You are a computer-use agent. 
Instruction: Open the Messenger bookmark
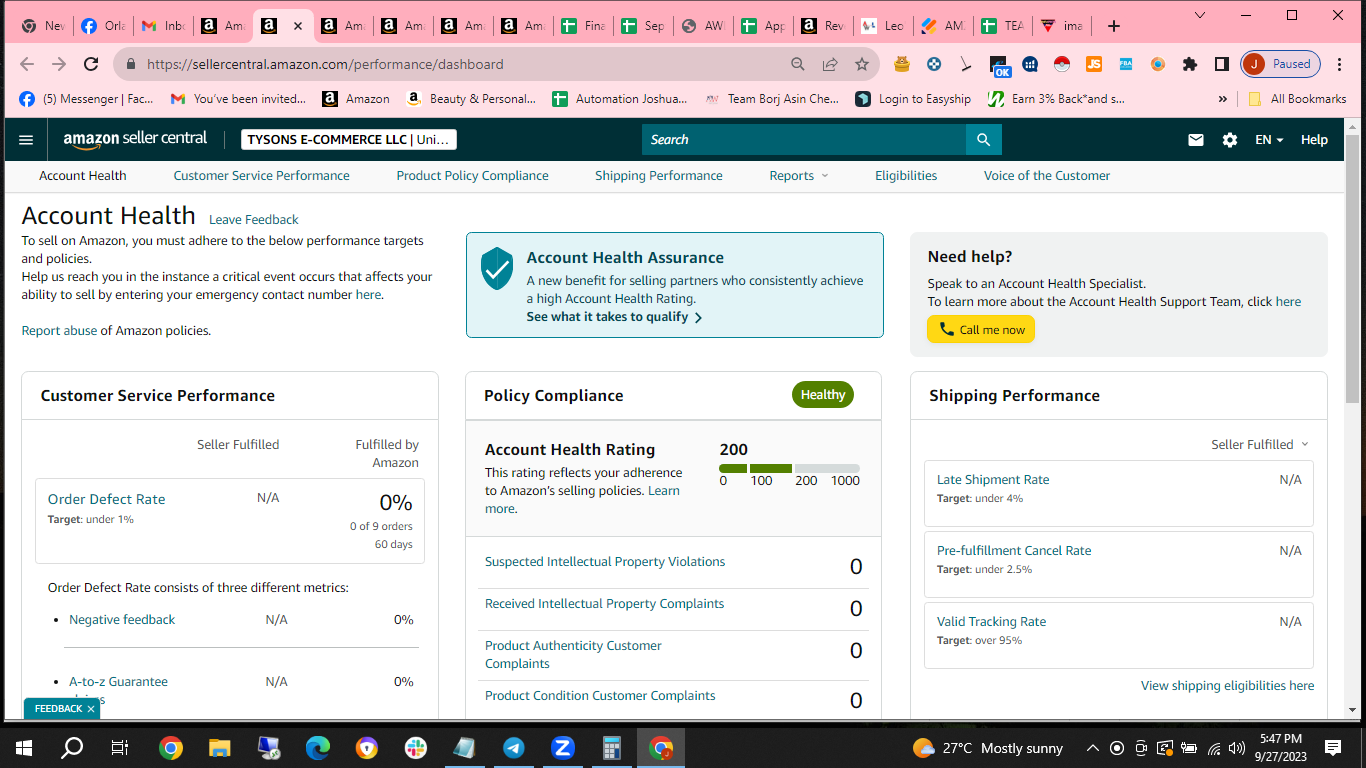click(x=86, y=99)
